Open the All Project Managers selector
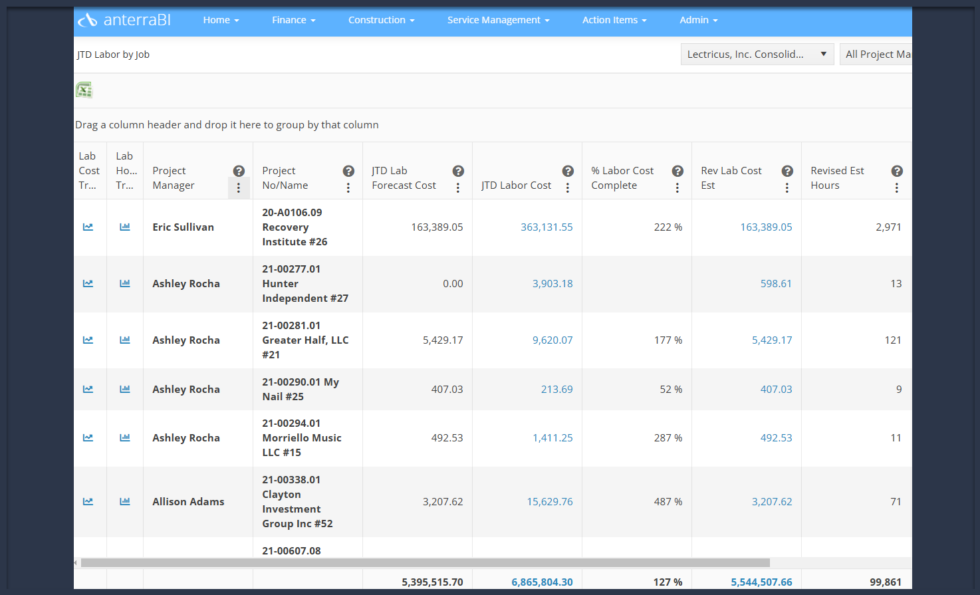The width and height of the screenshot is (980, 595). [x=884, y=54]
